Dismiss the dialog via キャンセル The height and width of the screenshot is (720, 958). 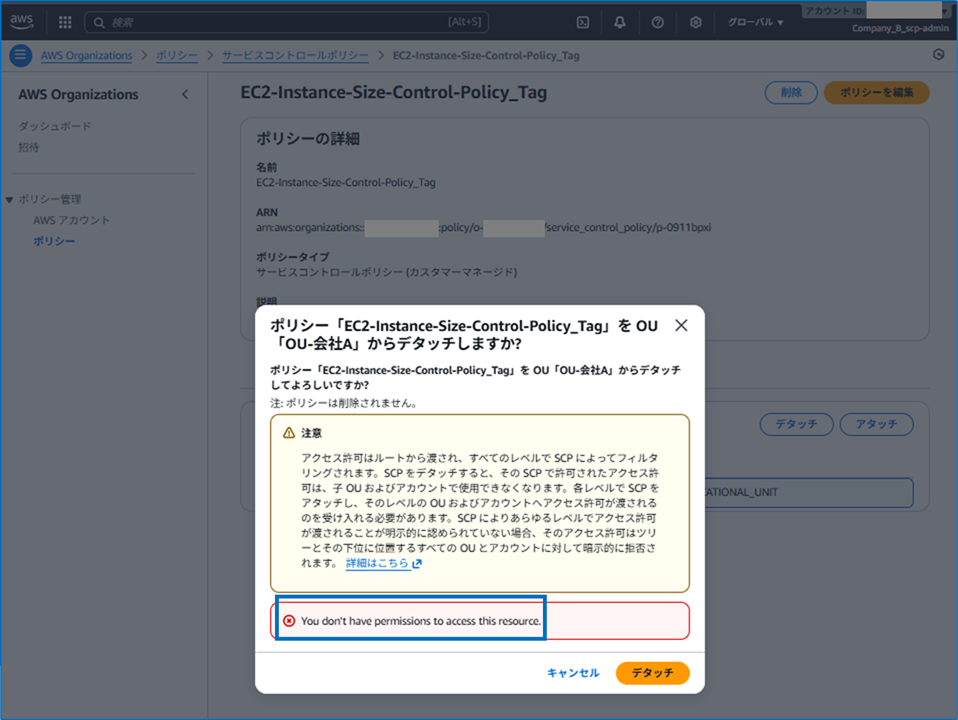[x=573, y=673]
